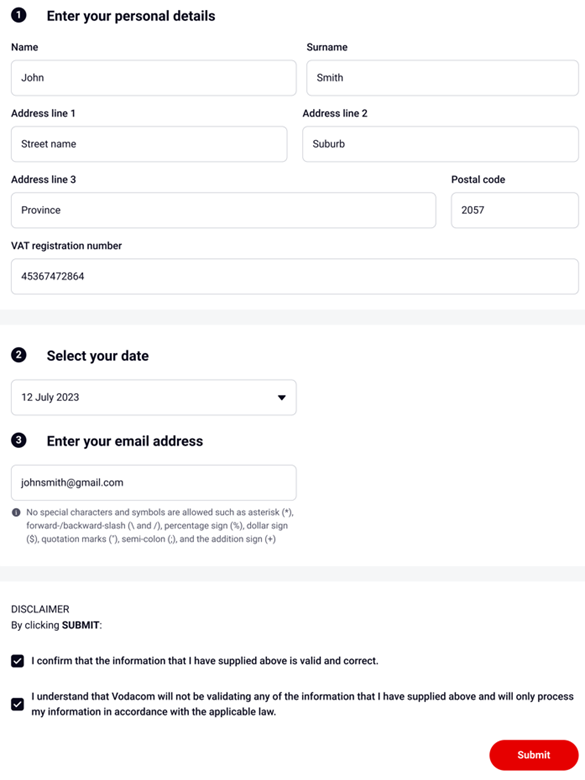Toggle the Vodacom validation acknowledgement checkbox

pyautogui.click(x=17, y=704)
